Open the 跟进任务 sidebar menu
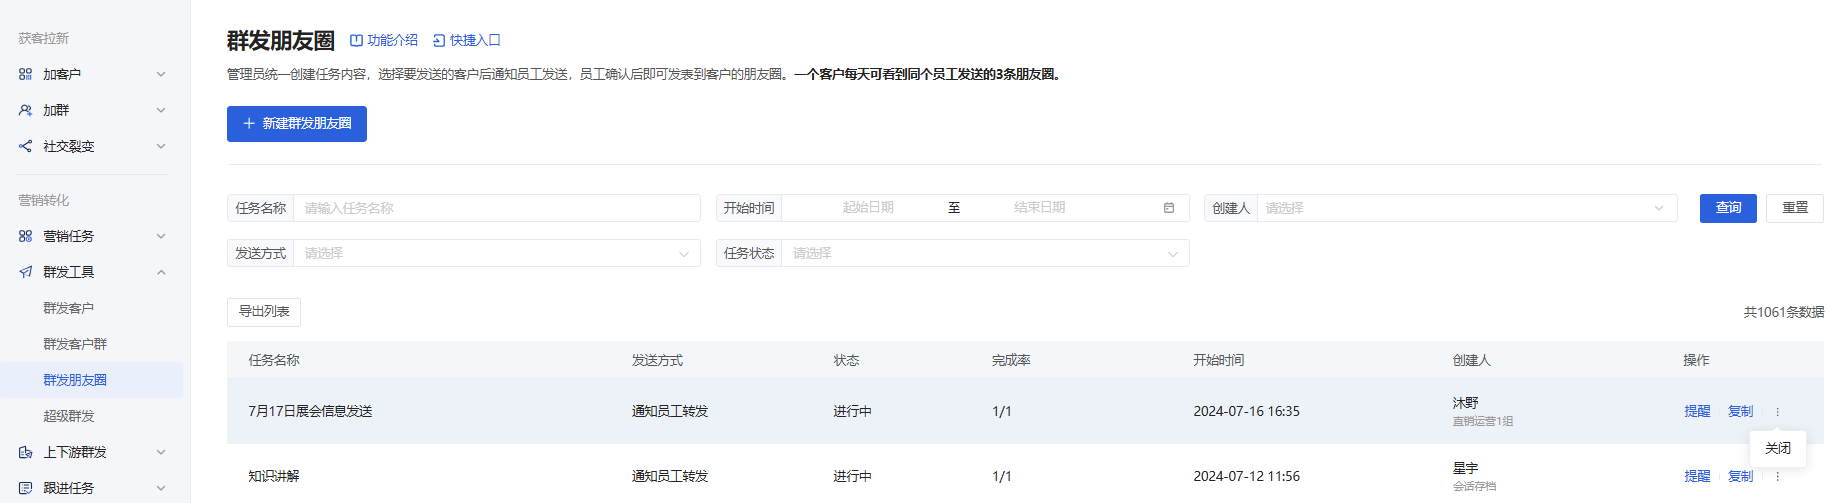Image resolution: width=1827 pixels, height=503 pixels. point(92,488)
